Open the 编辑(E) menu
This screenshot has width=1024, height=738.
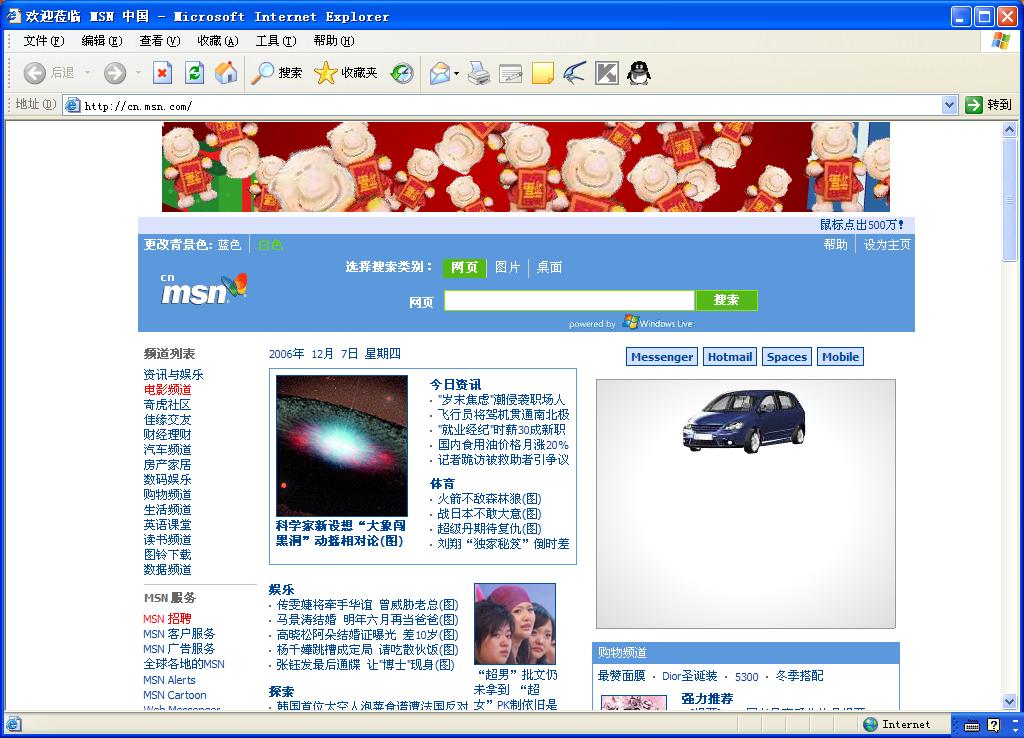(x=102, y=41)
